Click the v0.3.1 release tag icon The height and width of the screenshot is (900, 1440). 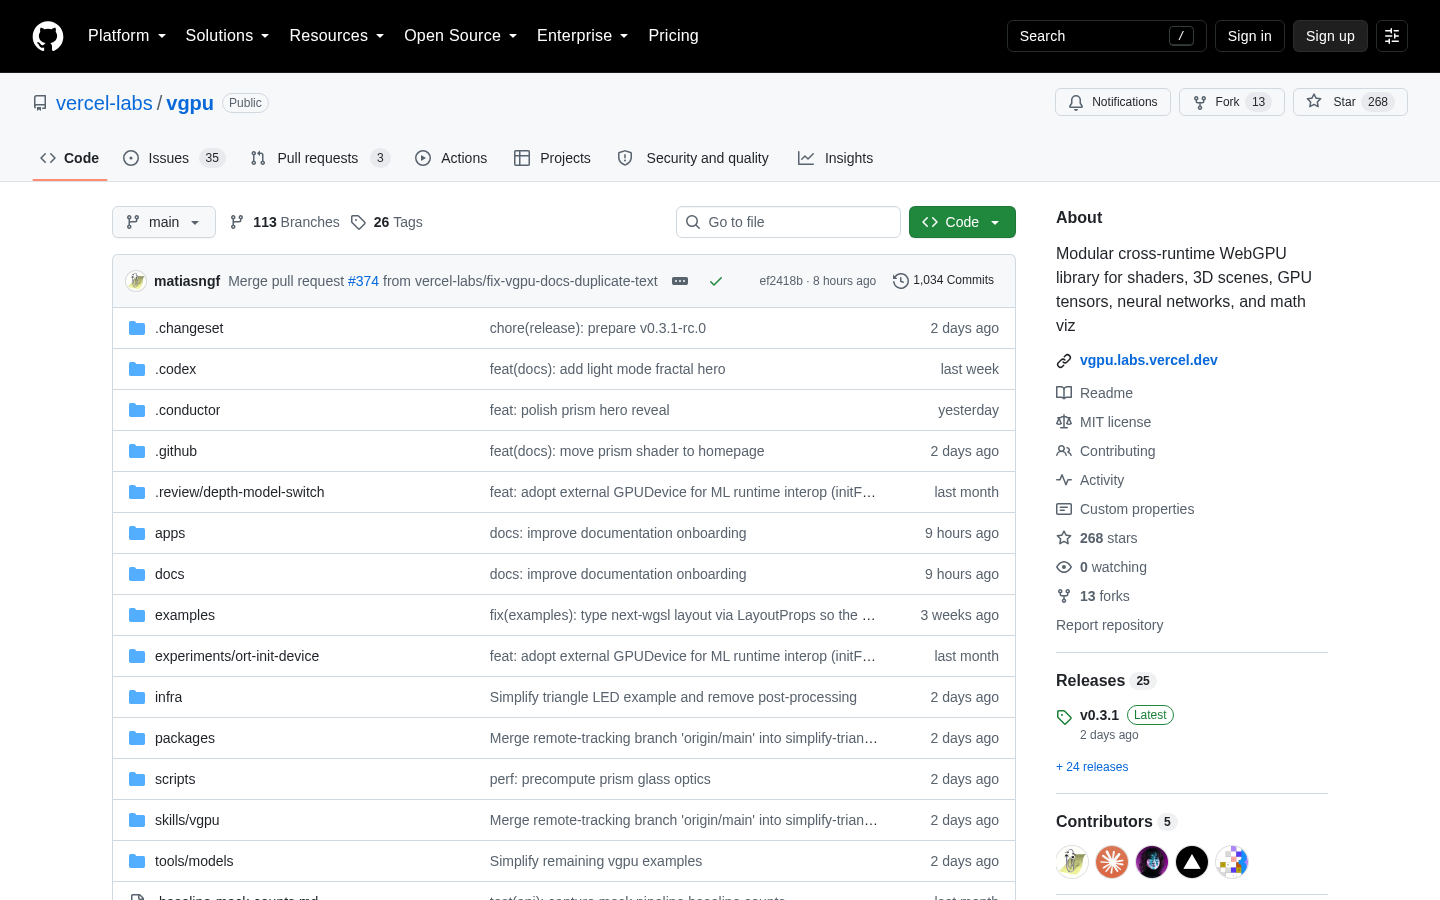pos(1064,717)
